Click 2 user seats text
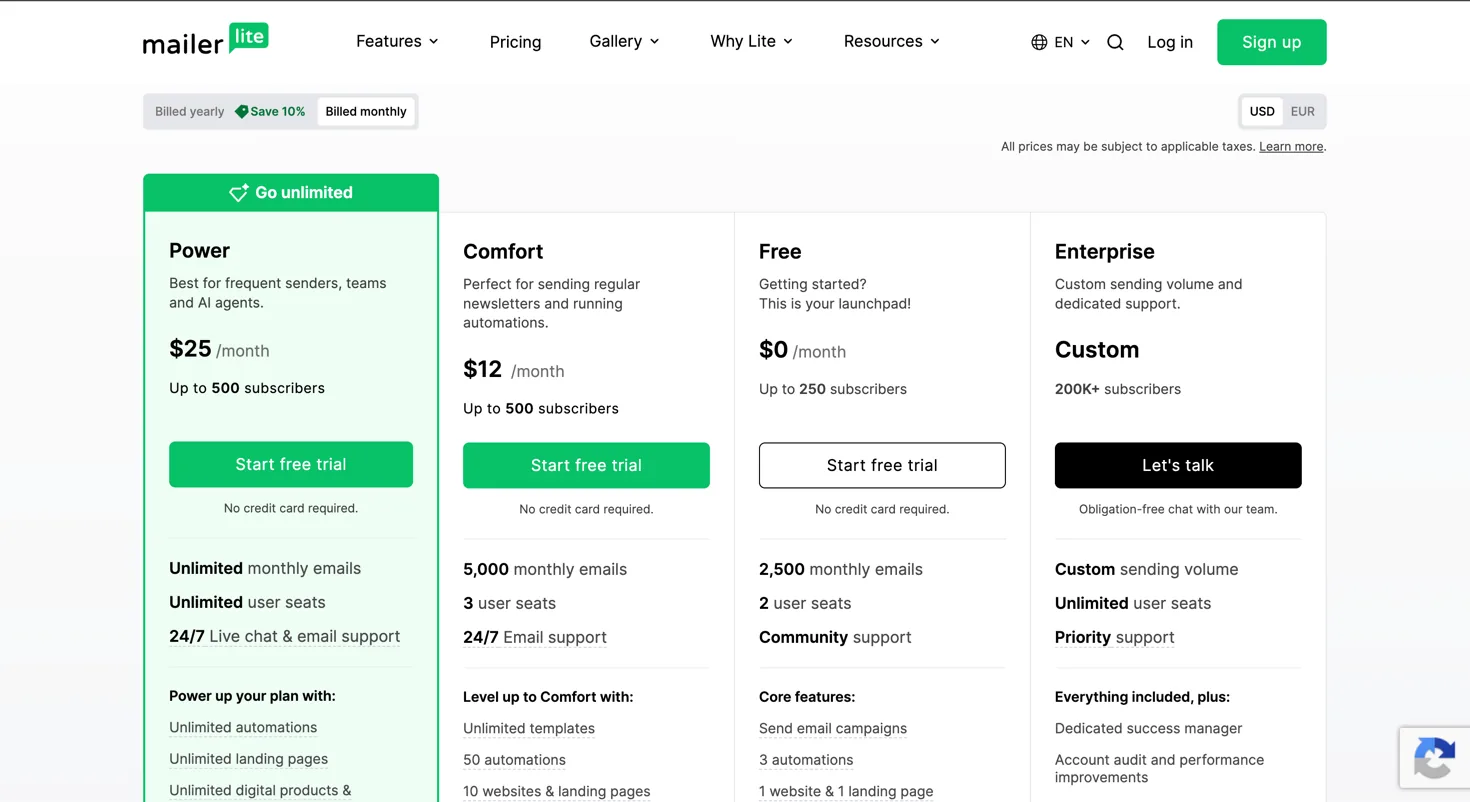 [805, 603]
